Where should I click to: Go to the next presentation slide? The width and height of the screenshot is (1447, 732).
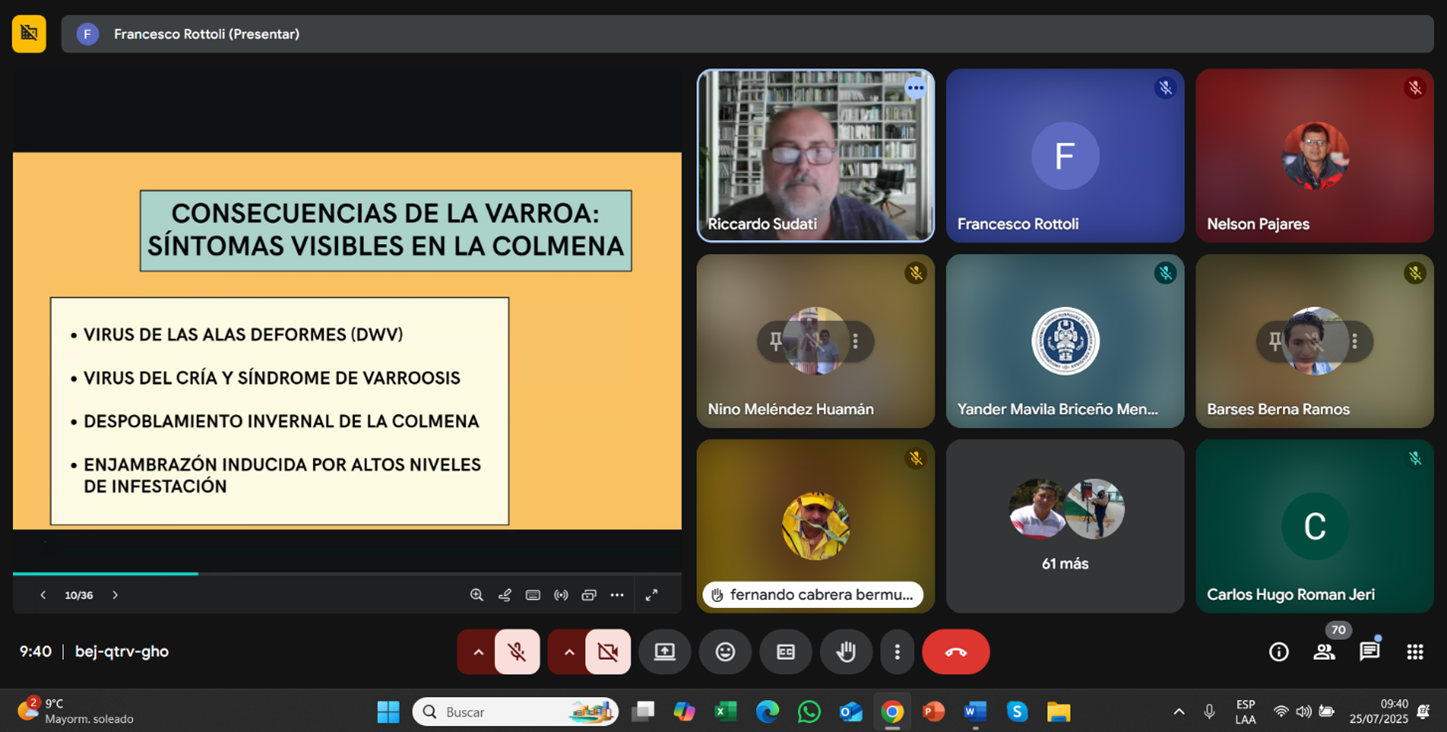[115, 595]
